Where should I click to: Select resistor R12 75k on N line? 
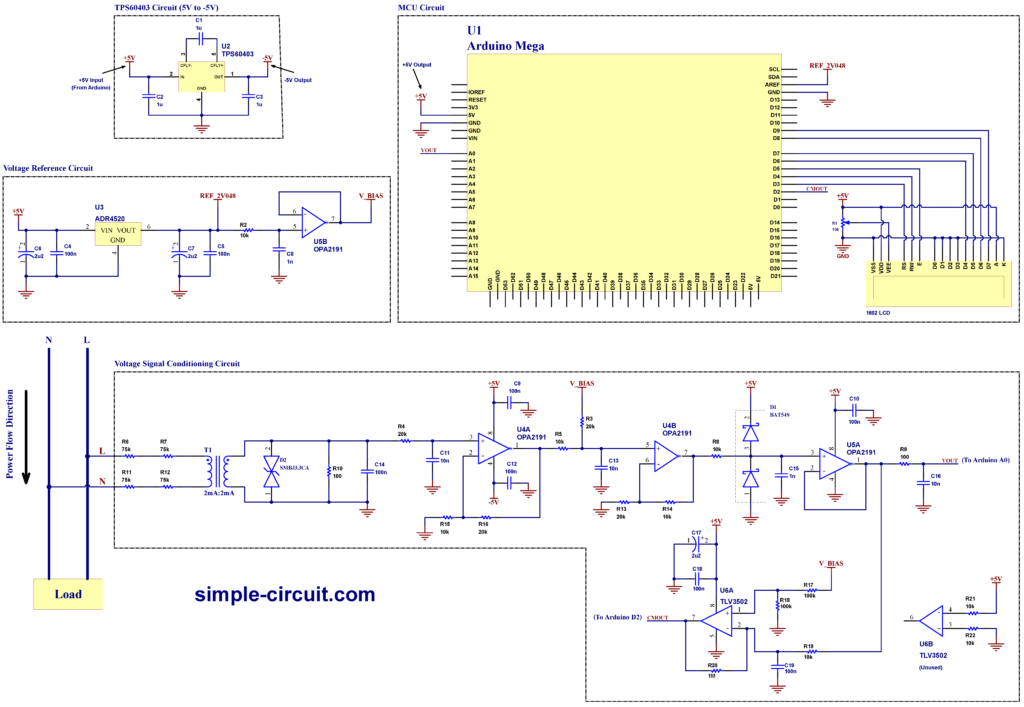tap(168, 486)
